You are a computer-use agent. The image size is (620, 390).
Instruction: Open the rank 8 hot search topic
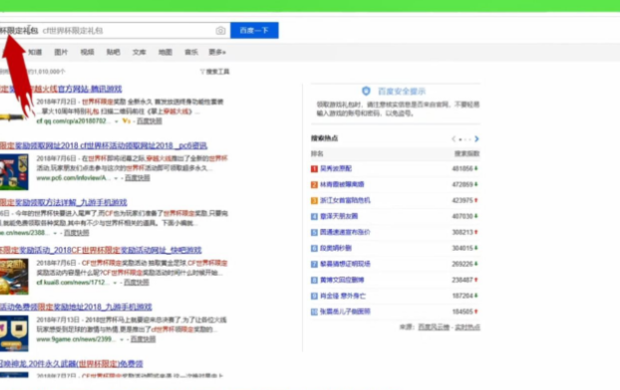342,280
